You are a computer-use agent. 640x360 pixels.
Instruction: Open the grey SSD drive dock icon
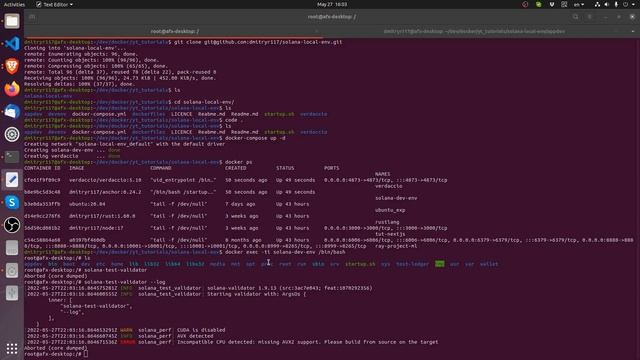(x=12, y=248)
